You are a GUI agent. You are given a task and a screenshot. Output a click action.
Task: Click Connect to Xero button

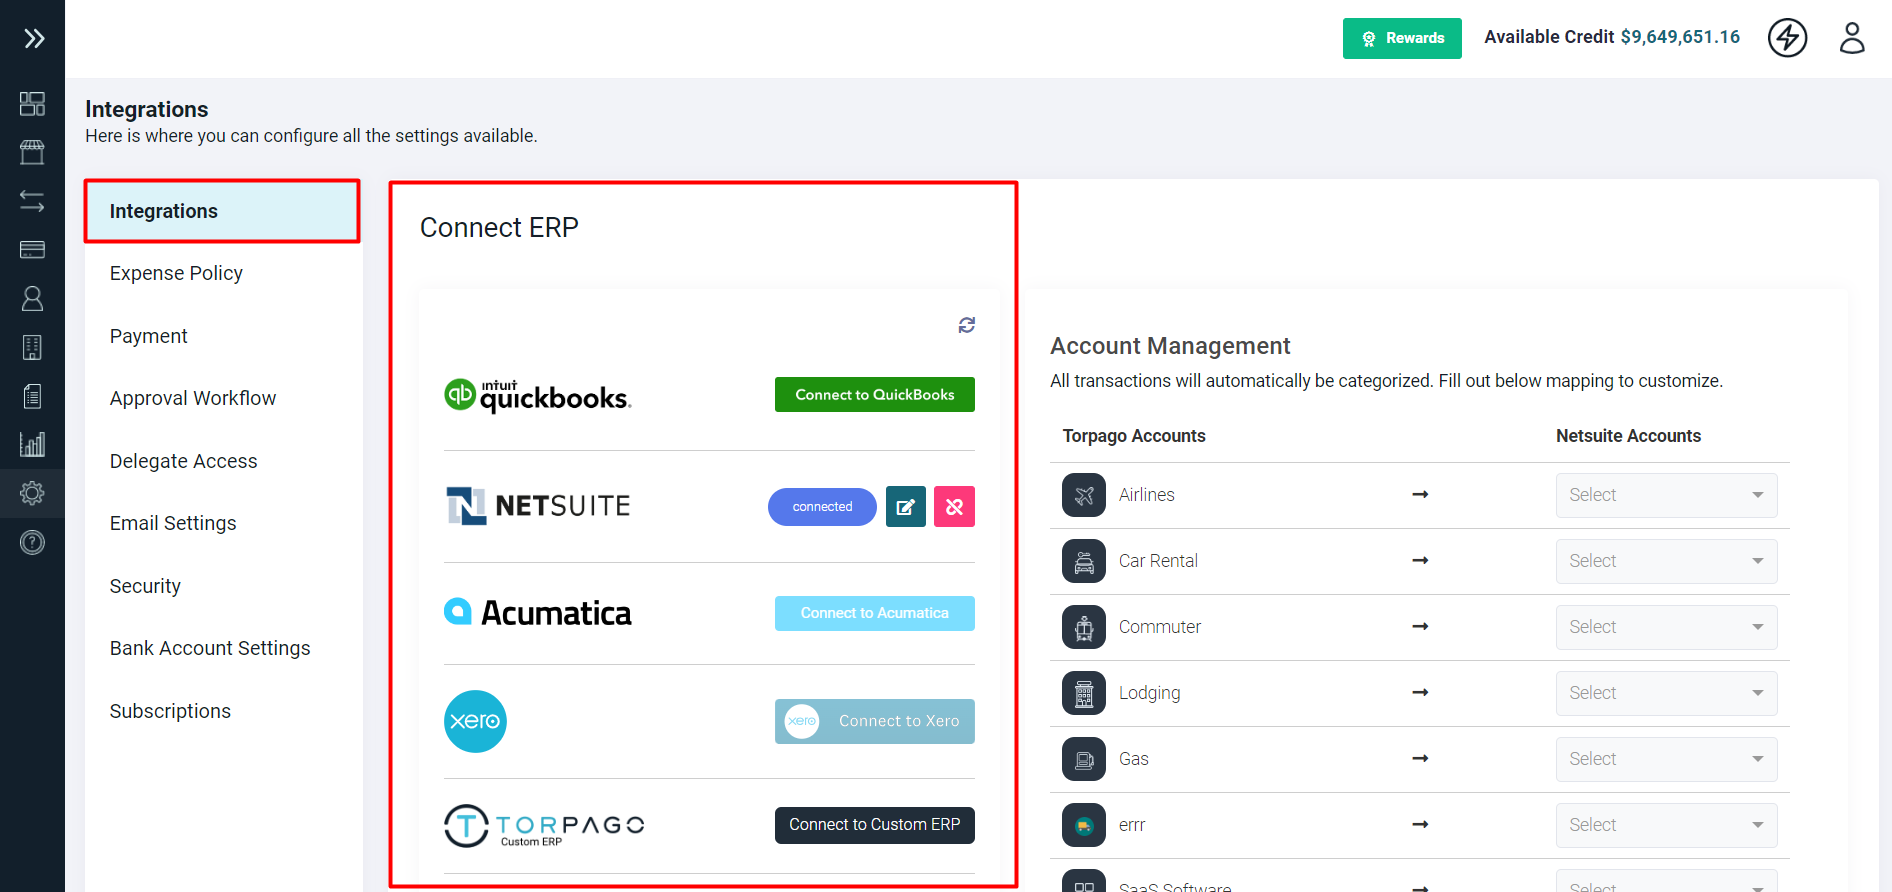click(x=874, y=721)
